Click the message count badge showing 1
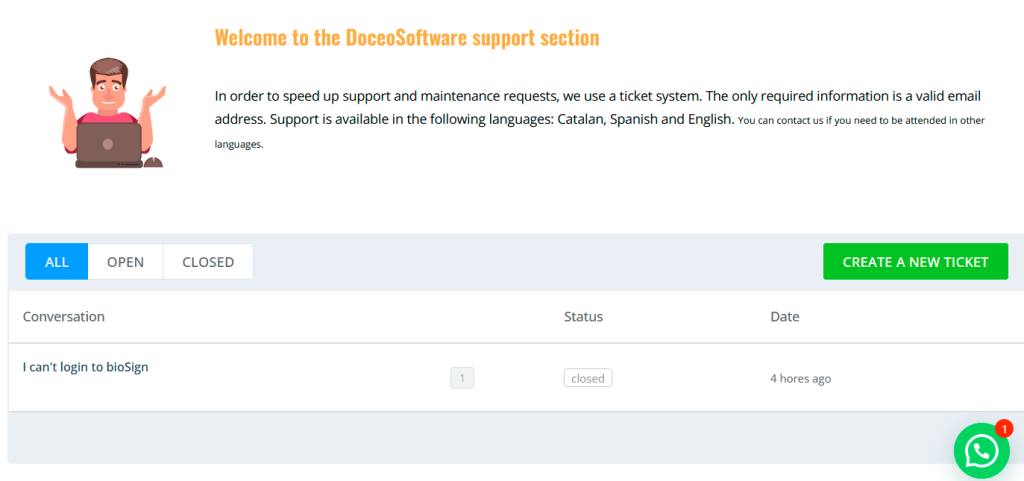This screenshot has width=1024, height=481. tap(462, 378)
